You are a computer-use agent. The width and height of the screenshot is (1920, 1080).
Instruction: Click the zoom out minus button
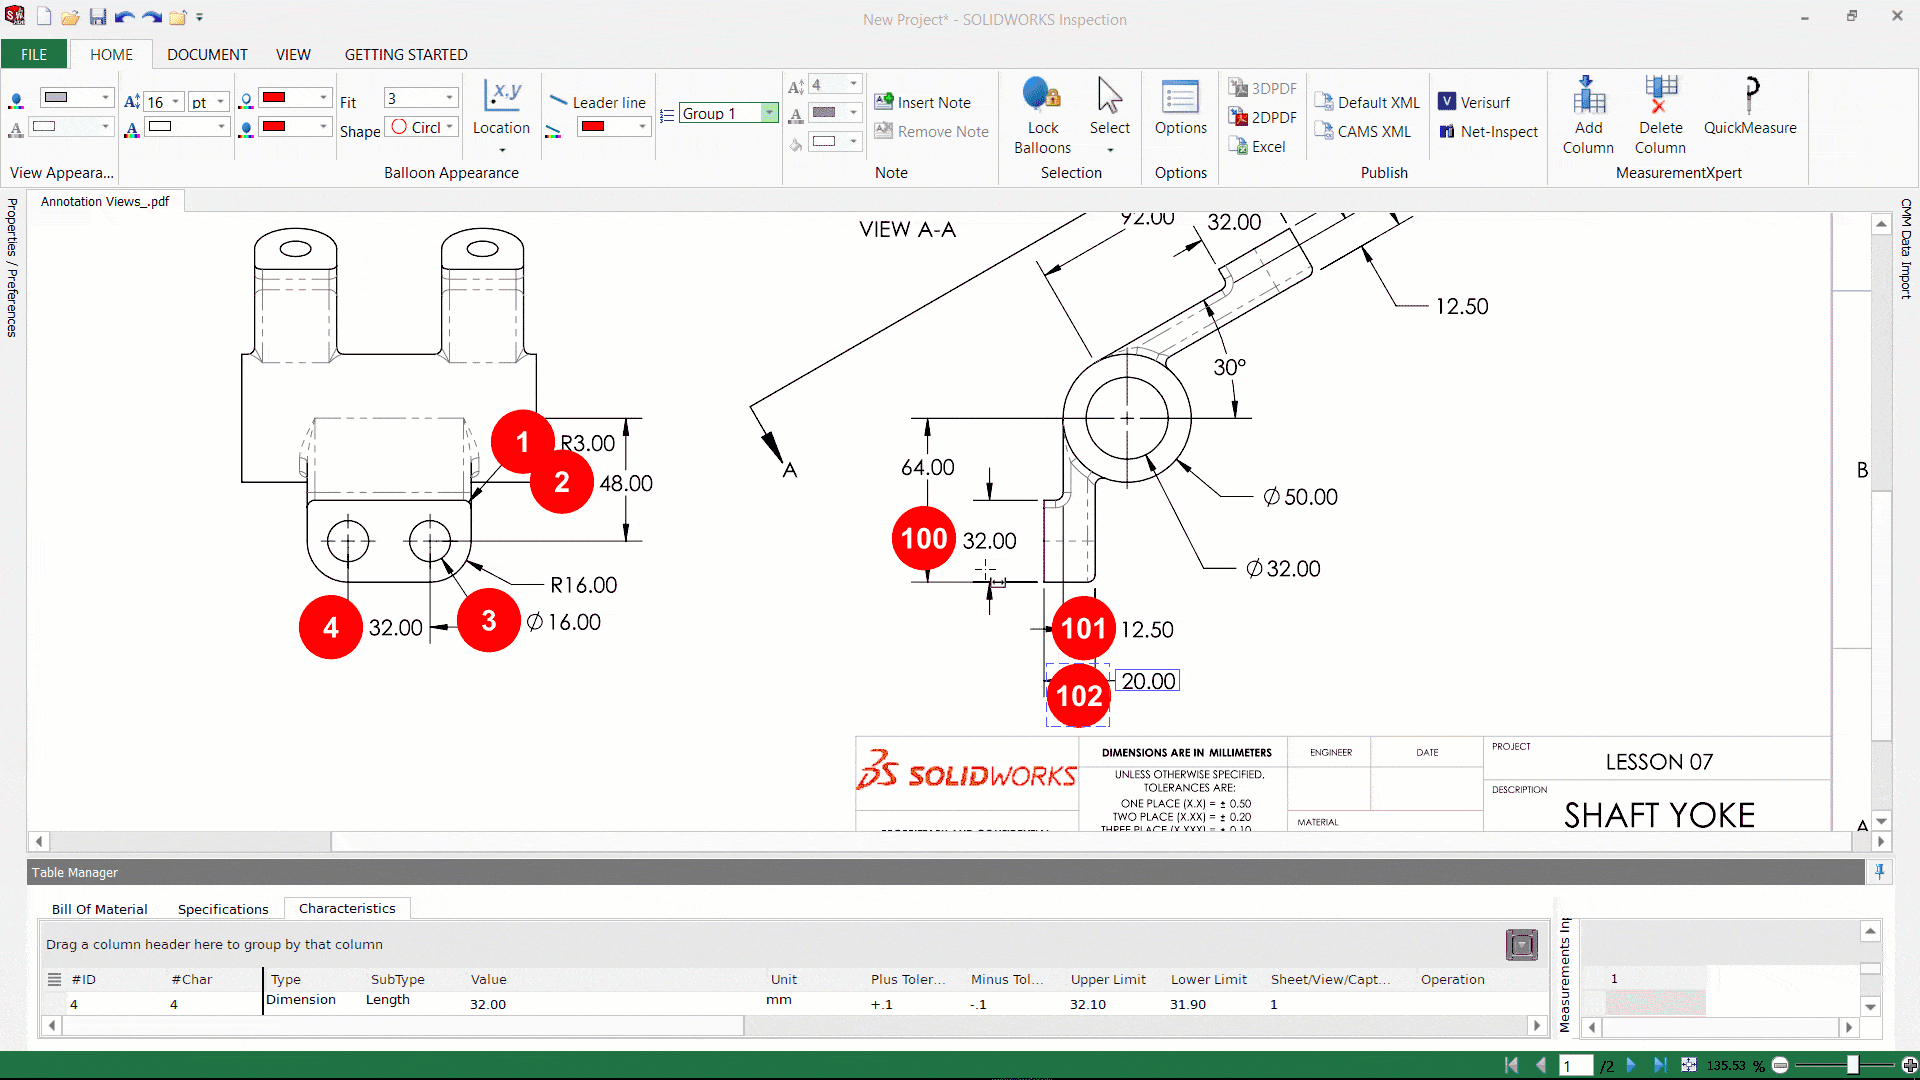[x=1780, y=1065]
